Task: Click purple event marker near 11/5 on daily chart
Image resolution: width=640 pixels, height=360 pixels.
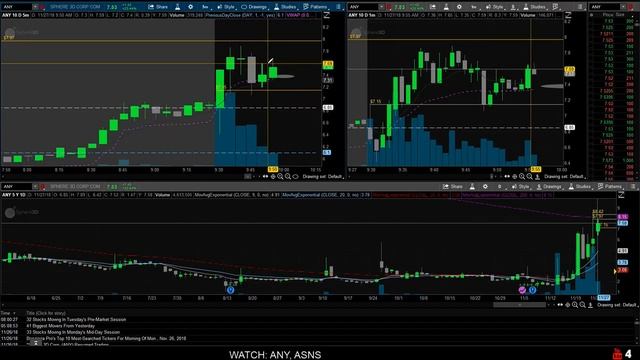Action: 522,290
